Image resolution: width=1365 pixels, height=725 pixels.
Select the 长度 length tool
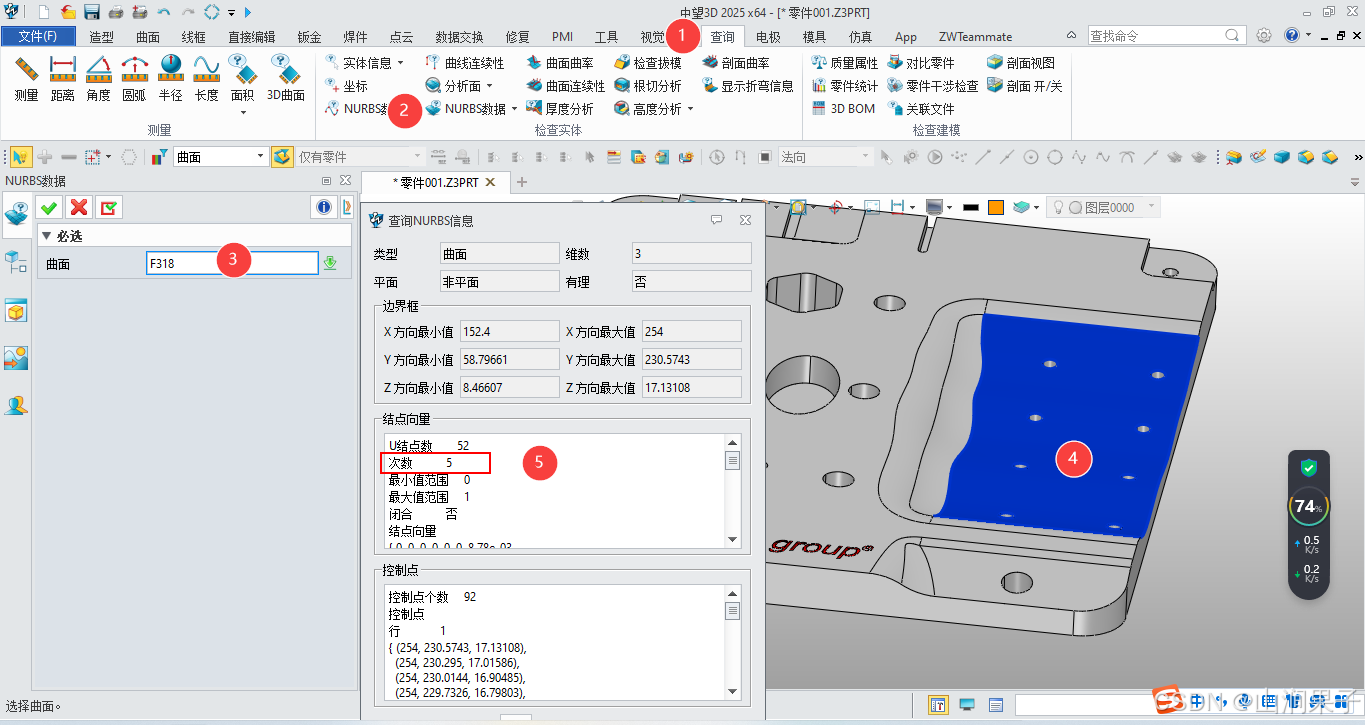pyautogui.click(x=206, y=79)
